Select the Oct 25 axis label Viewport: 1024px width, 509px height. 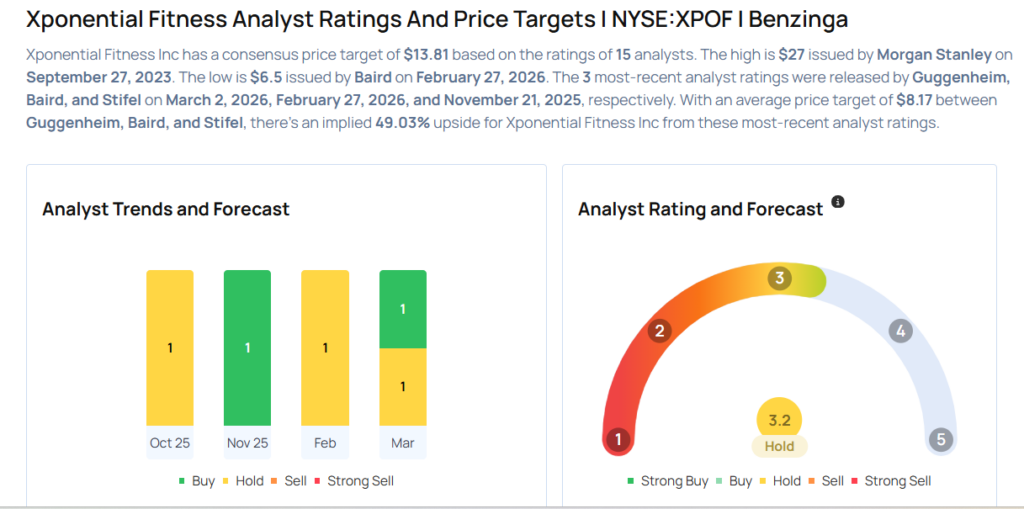tap(169, 443)
